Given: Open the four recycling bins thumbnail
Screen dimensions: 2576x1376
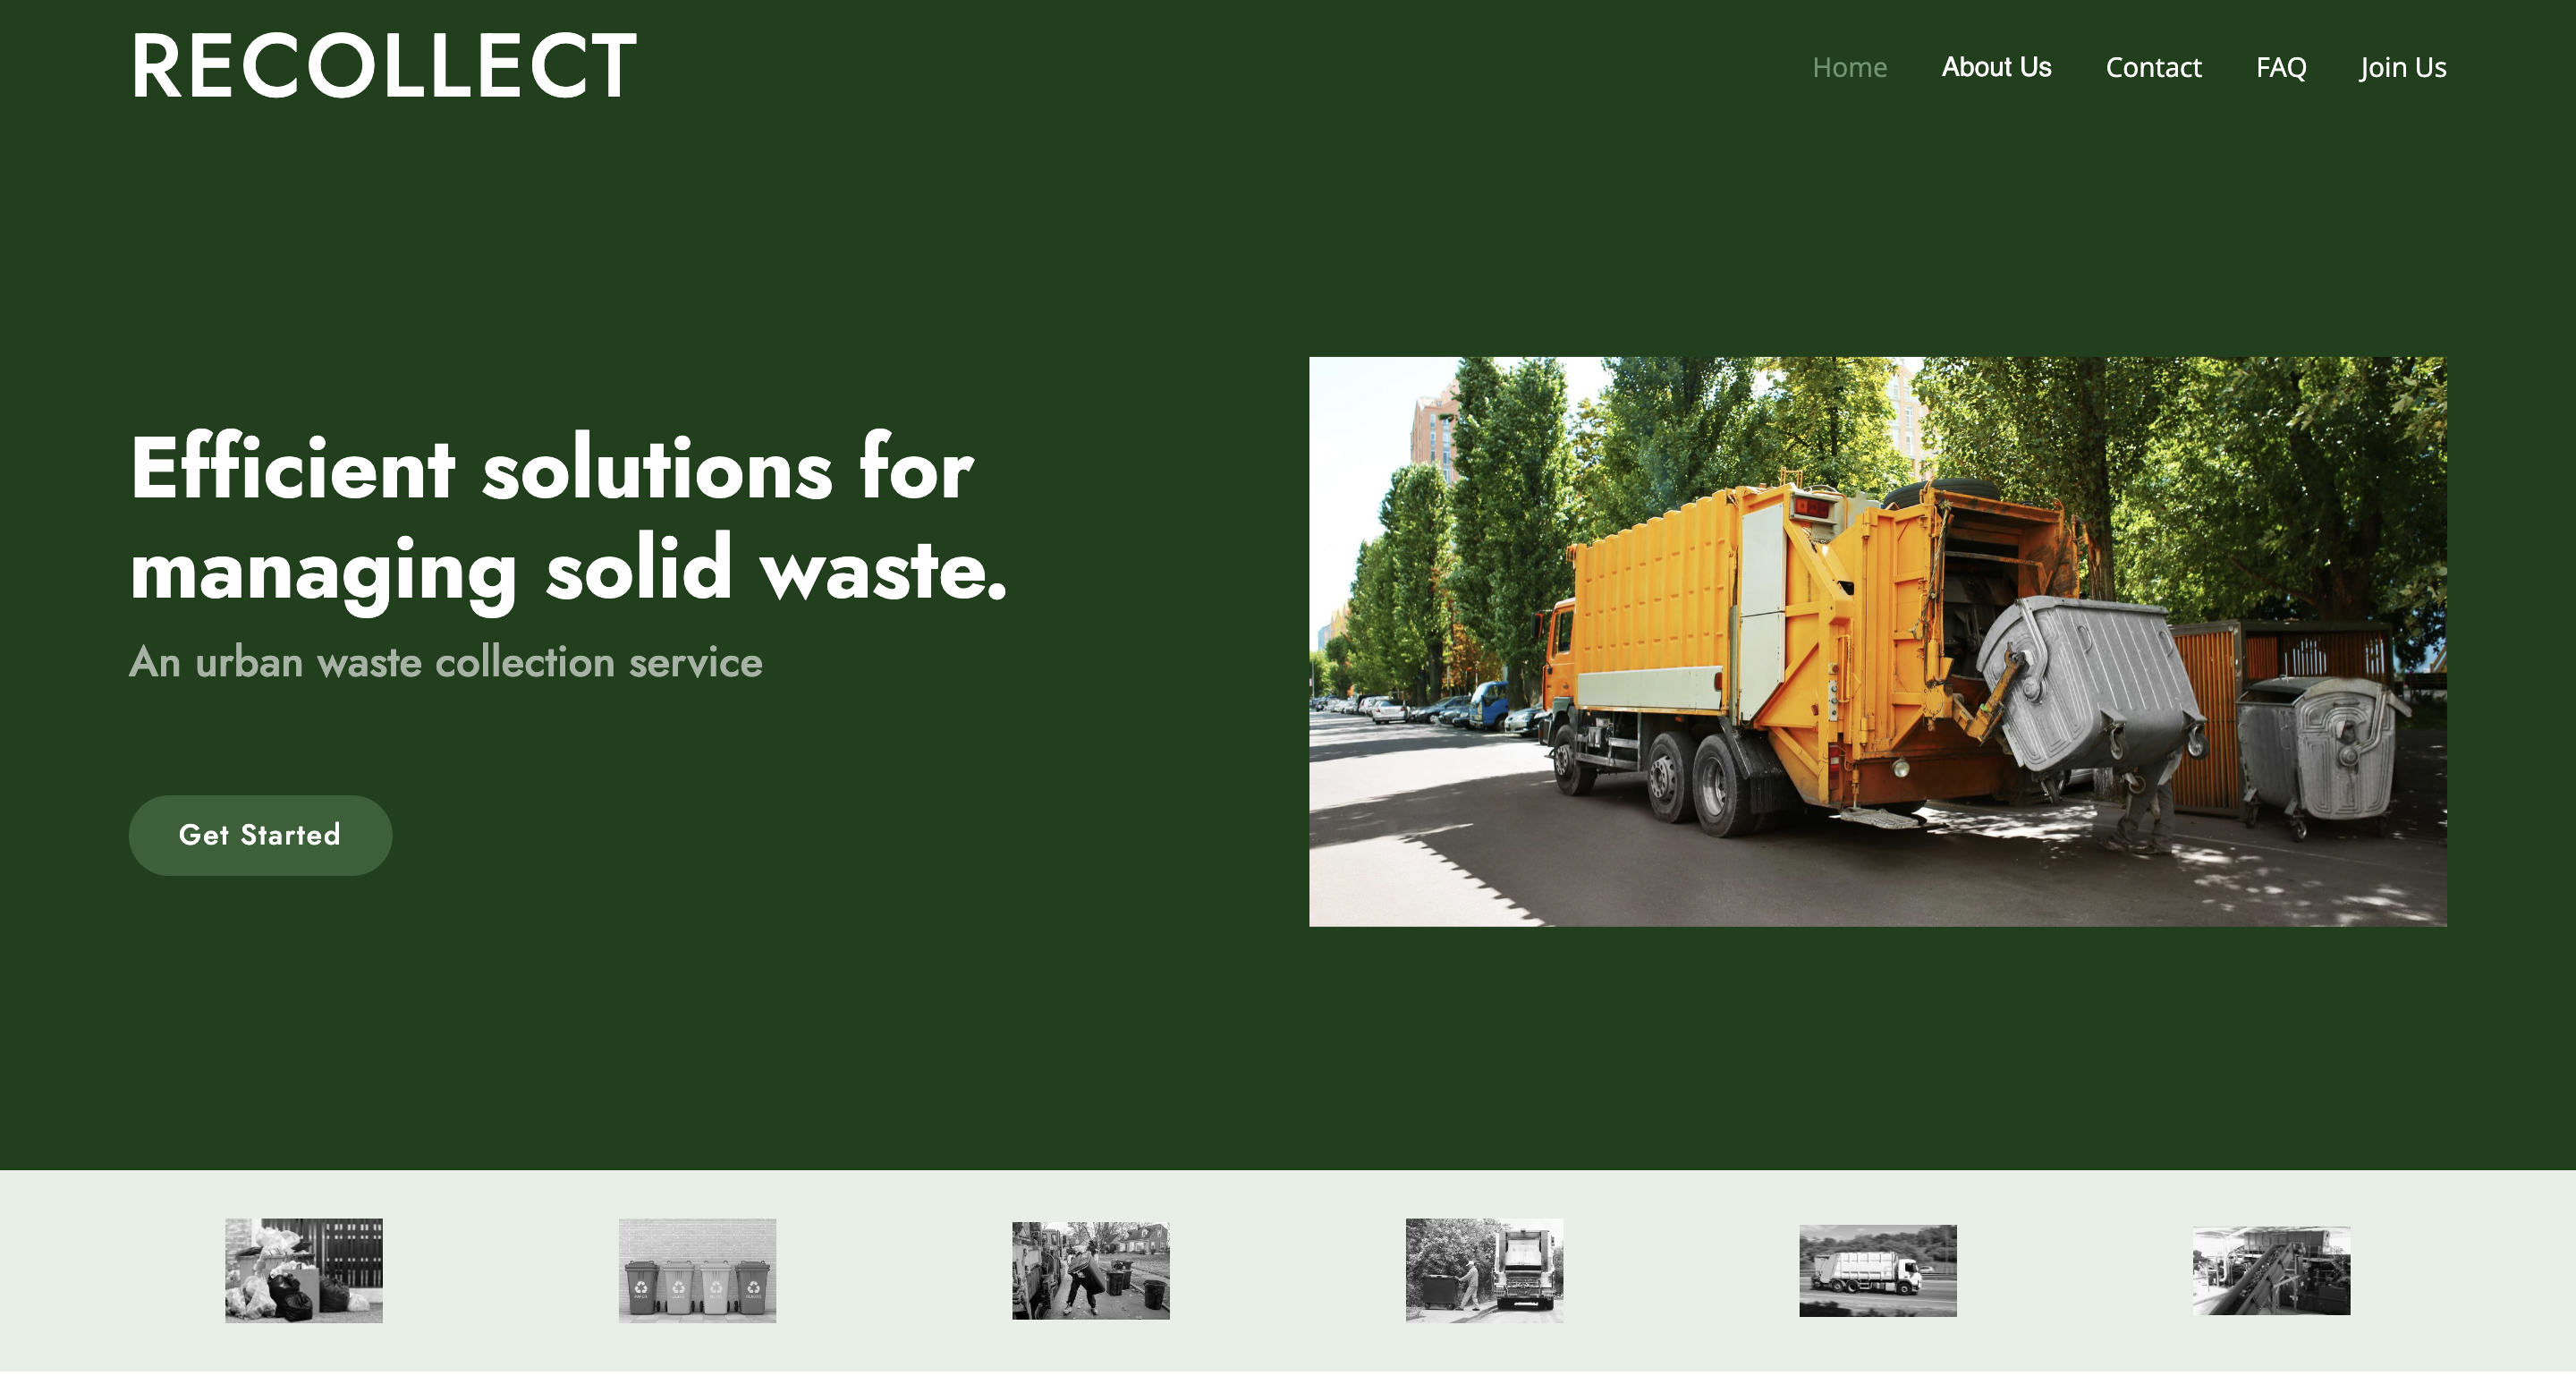Looking at the screenshot, I should tap(697, 1270).
